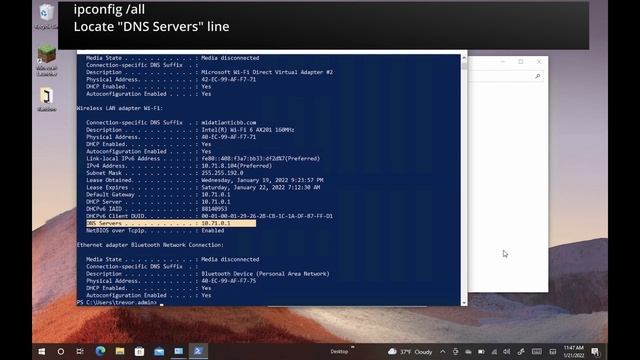Open the network status tray icon
Screen dimensions: 640x360
(494, 351)
